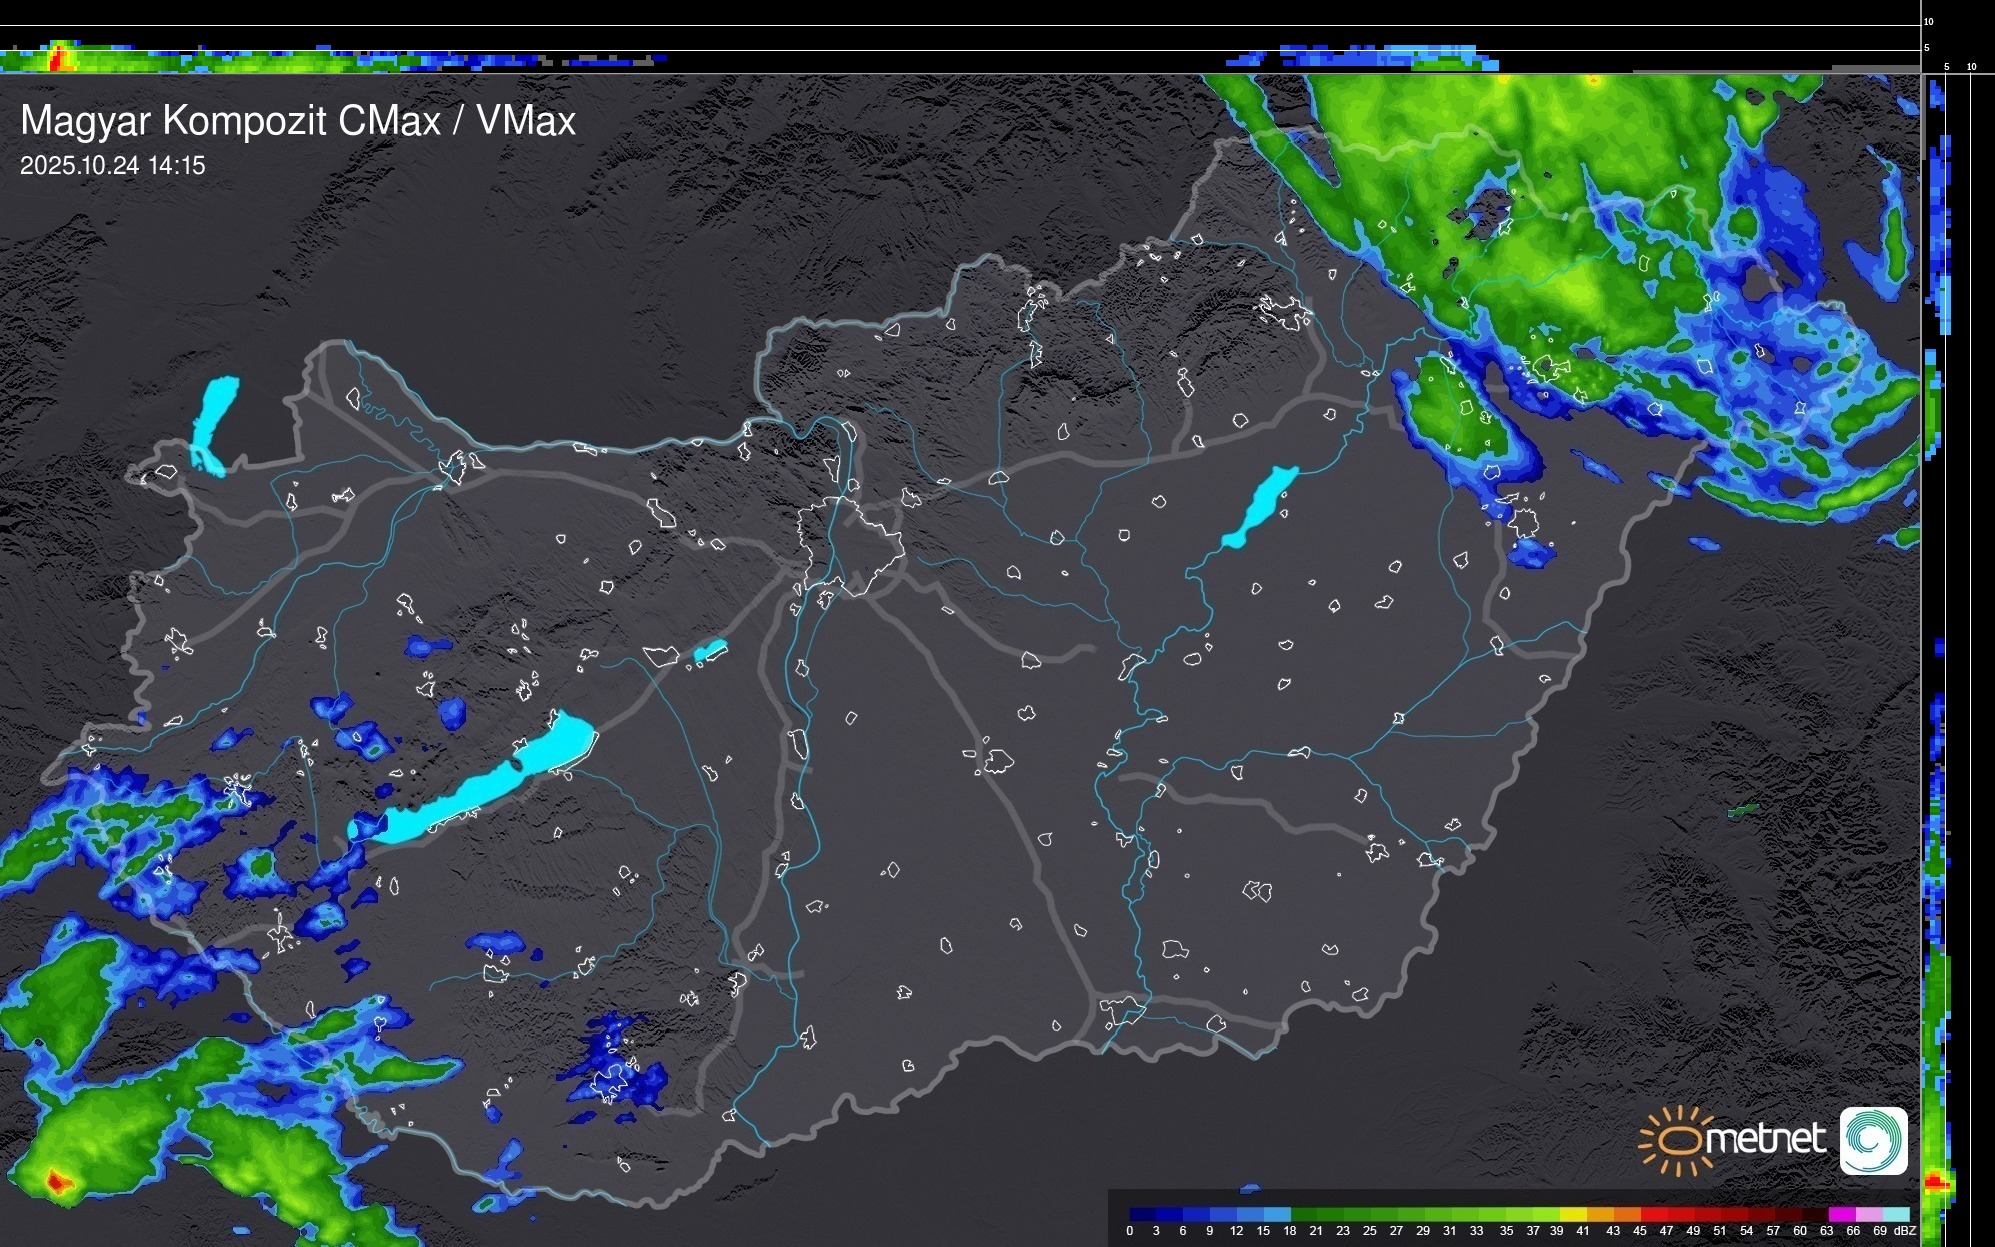Select the light cyan 69 dBZ swatch

coord(1895,1214)
